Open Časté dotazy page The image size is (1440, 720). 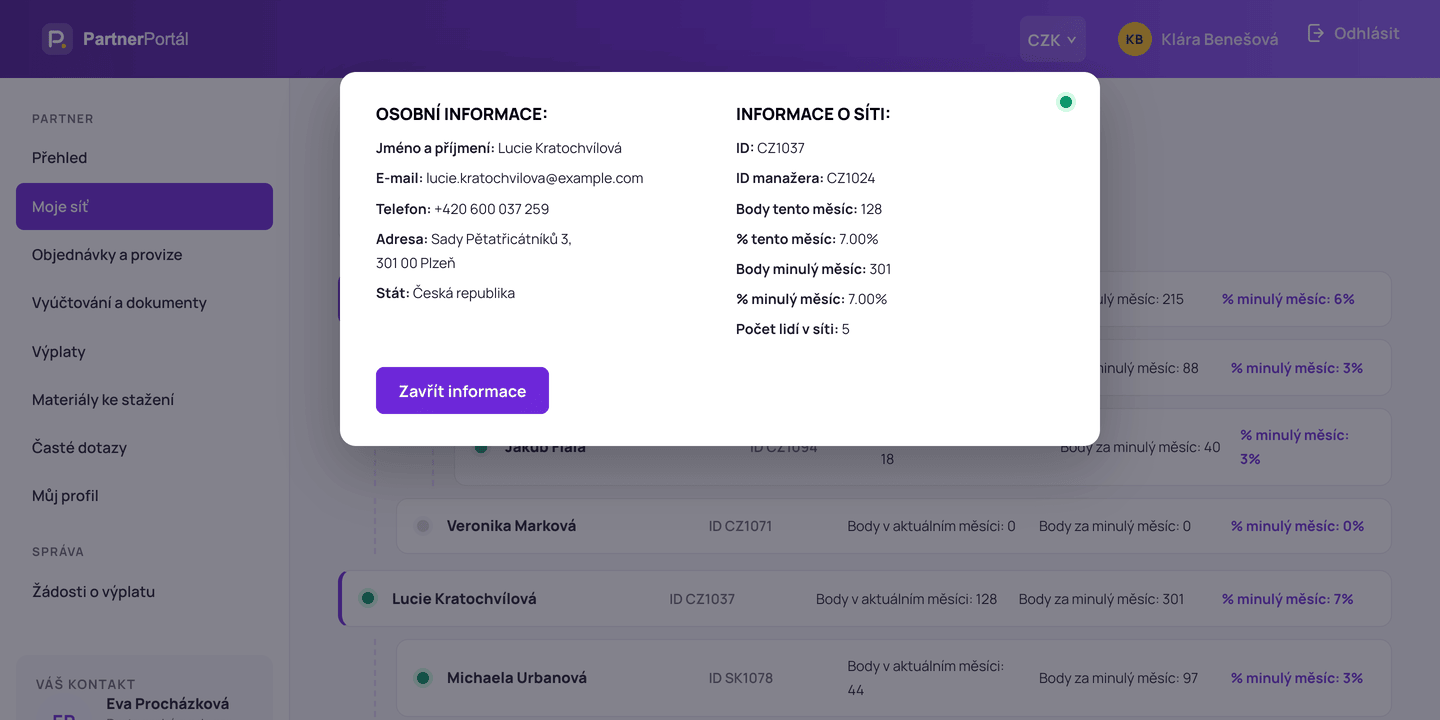pyautogui.click(x=144, y=447)
